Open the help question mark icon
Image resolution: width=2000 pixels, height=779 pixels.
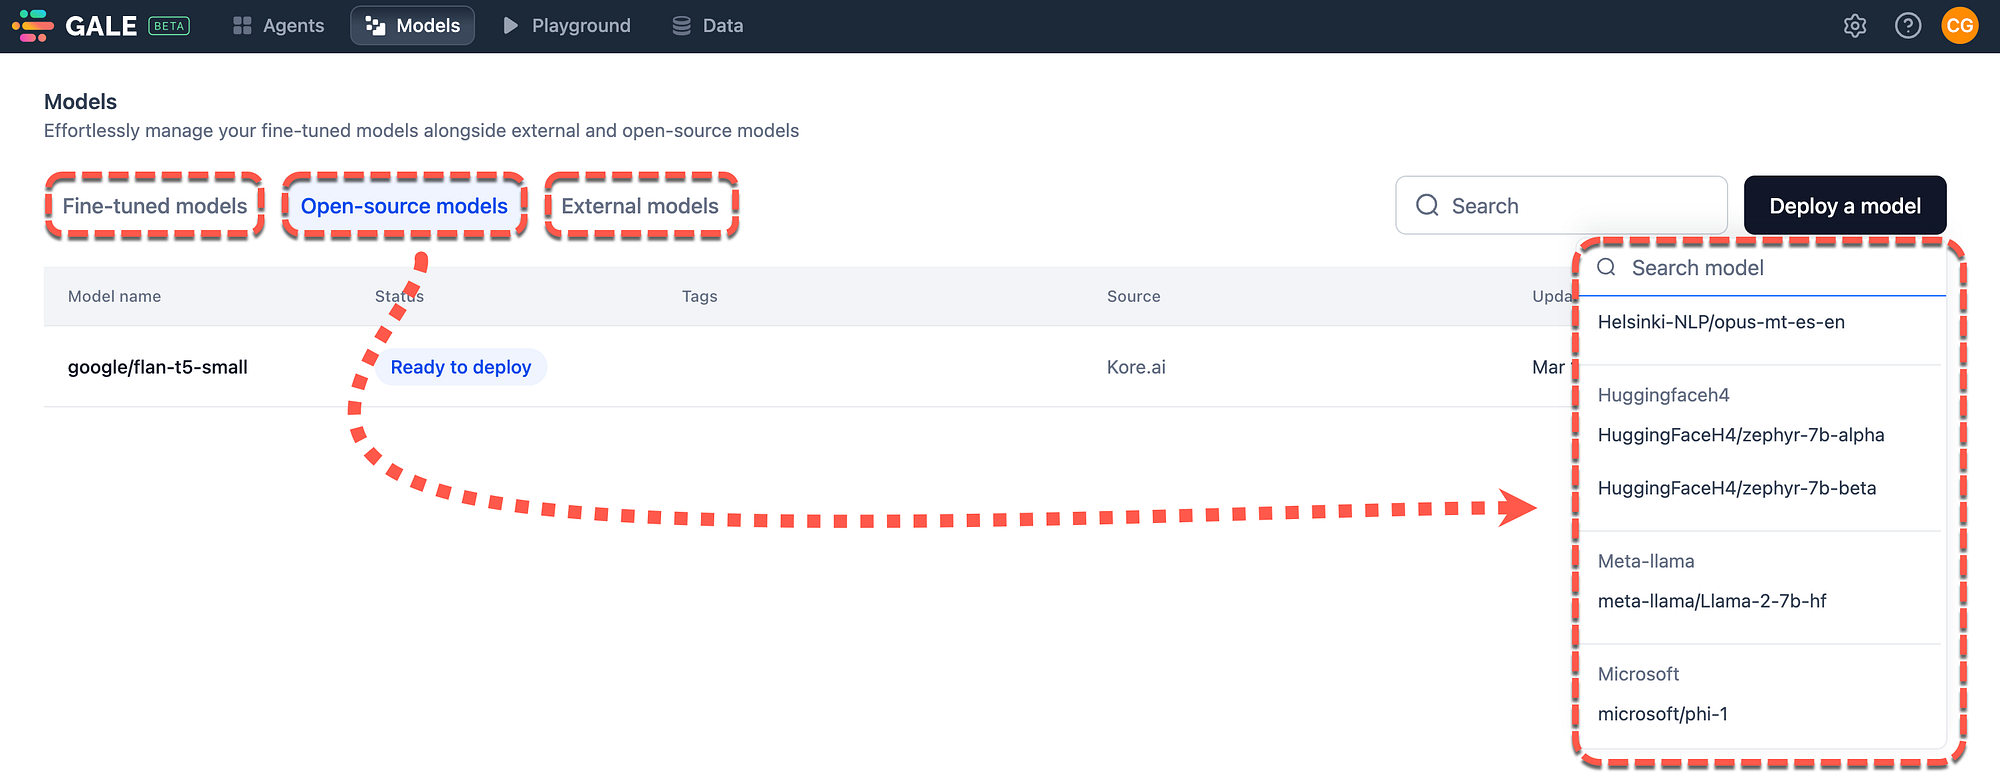tap(1908, 26)
